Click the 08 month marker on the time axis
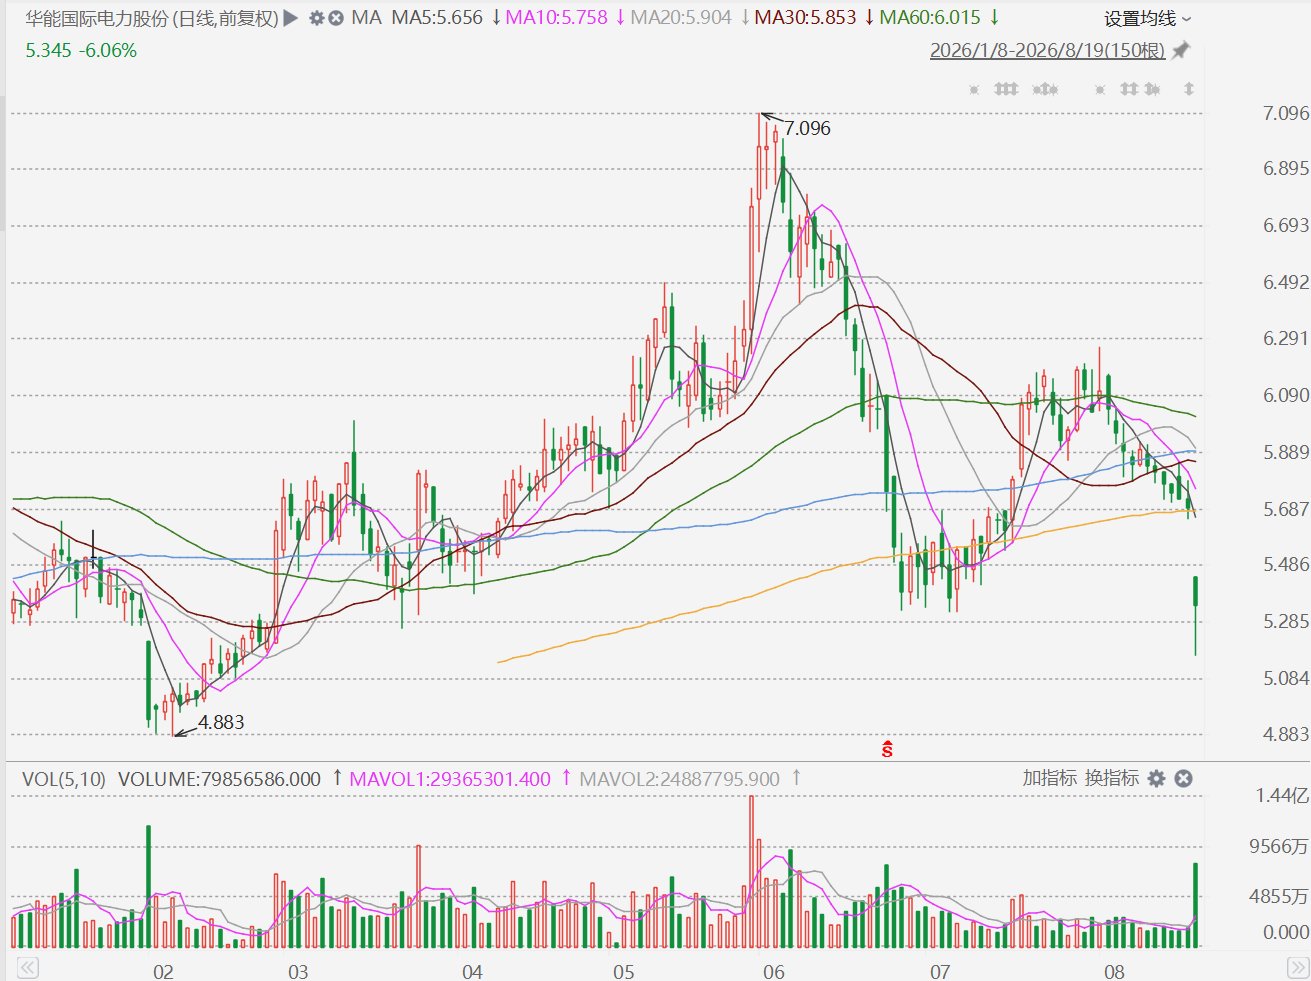Image resolution: width=1311 pixels, height=981 pixels. click(1114, 971)
